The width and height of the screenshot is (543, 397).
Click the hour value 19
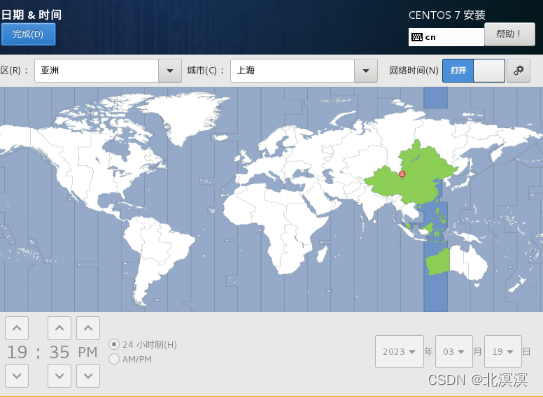[17, 352]
